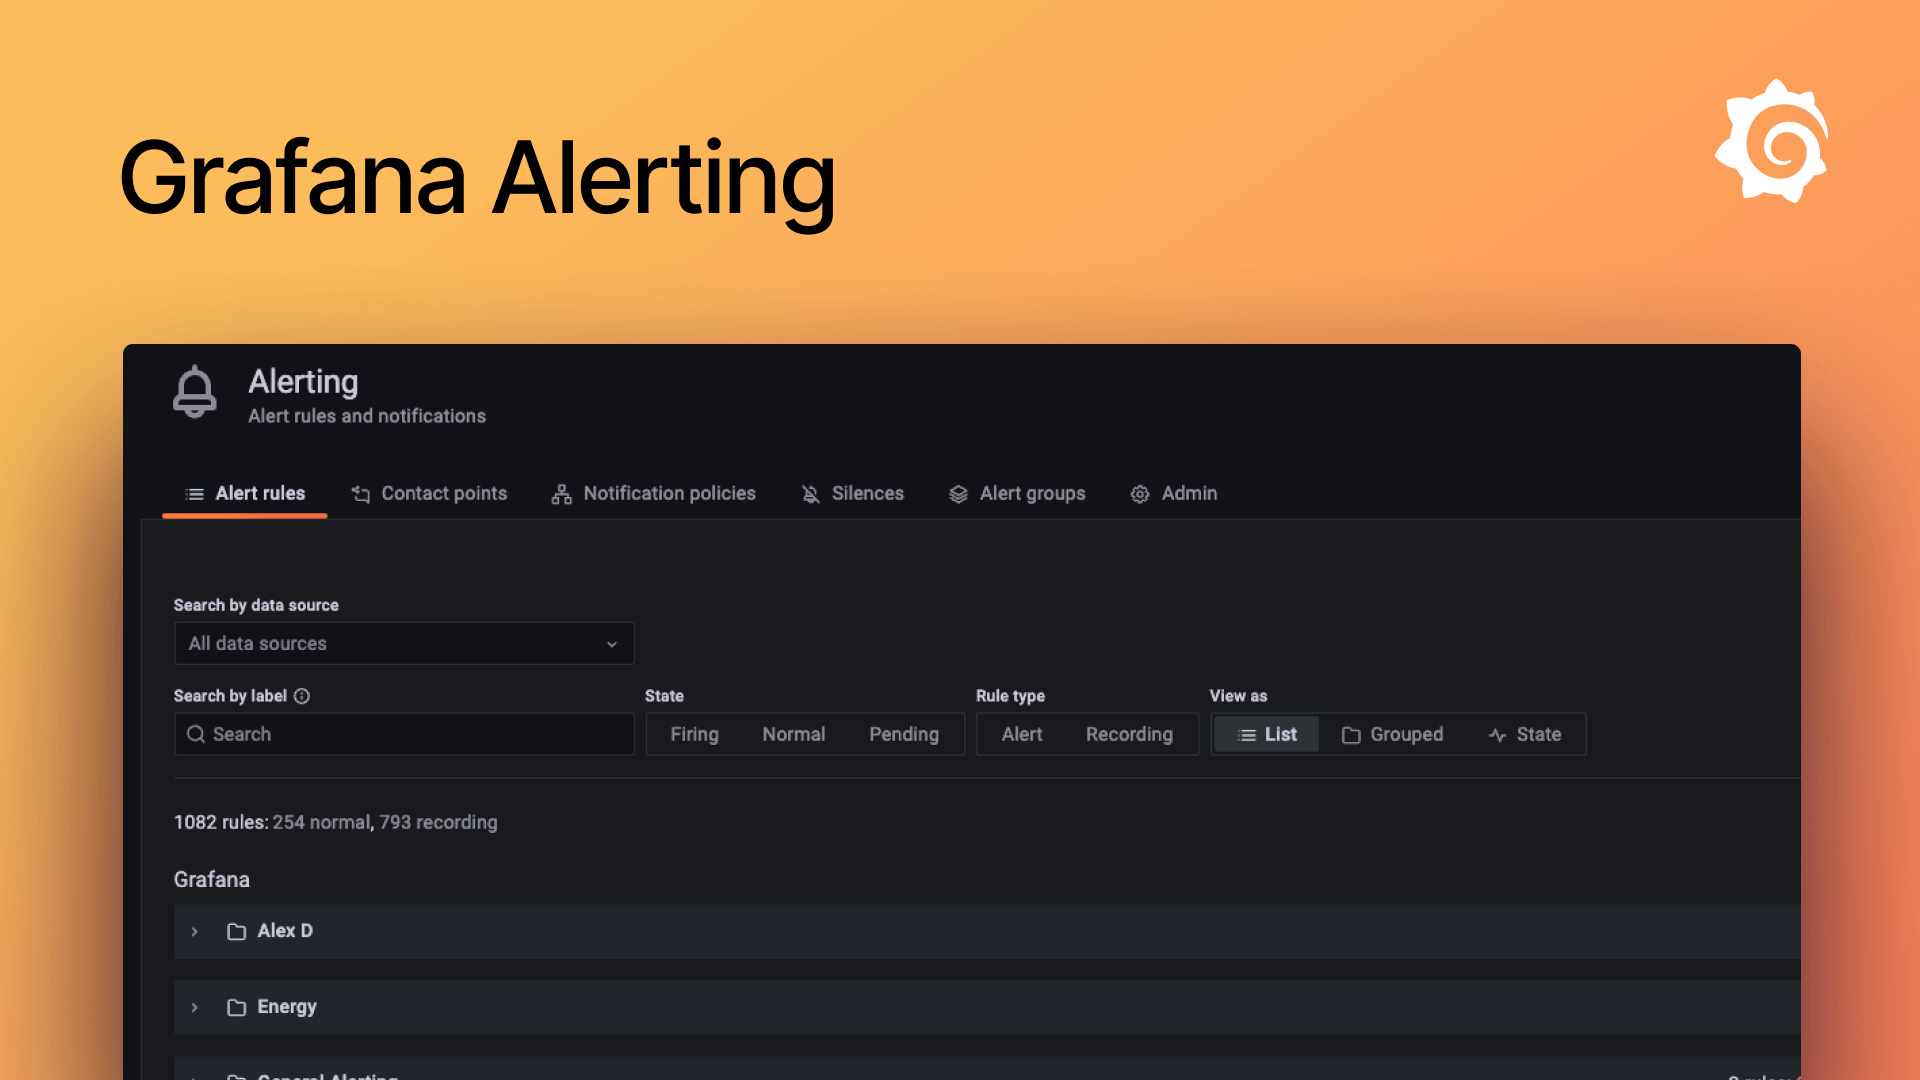This screenshot has width=1920, height=1080.
Task: Open the Silences tab
Action: [x=867, y=493]
